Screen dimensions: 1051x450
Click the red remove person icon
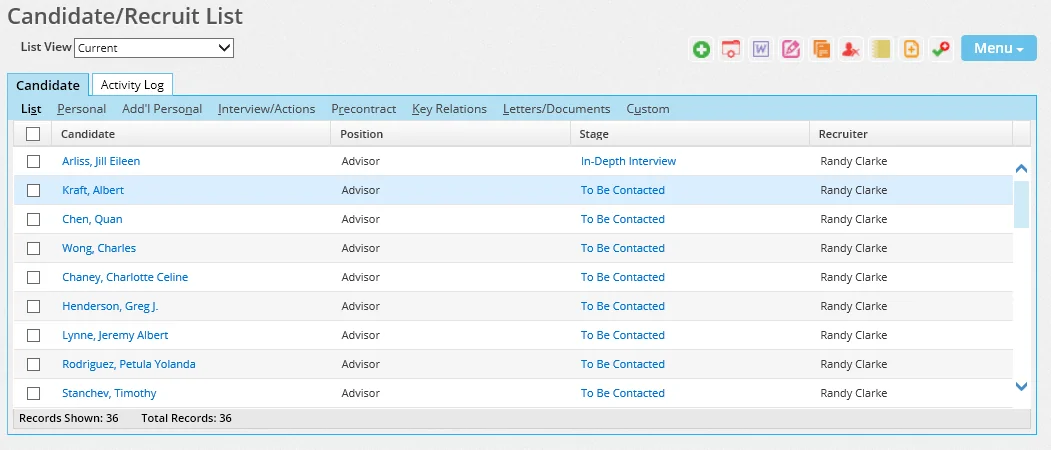851,49
